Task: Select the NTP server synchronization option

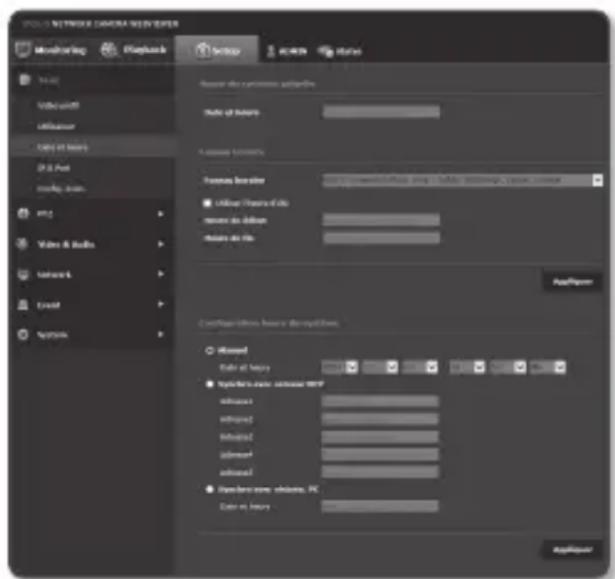Action: [x=206, y=383]
